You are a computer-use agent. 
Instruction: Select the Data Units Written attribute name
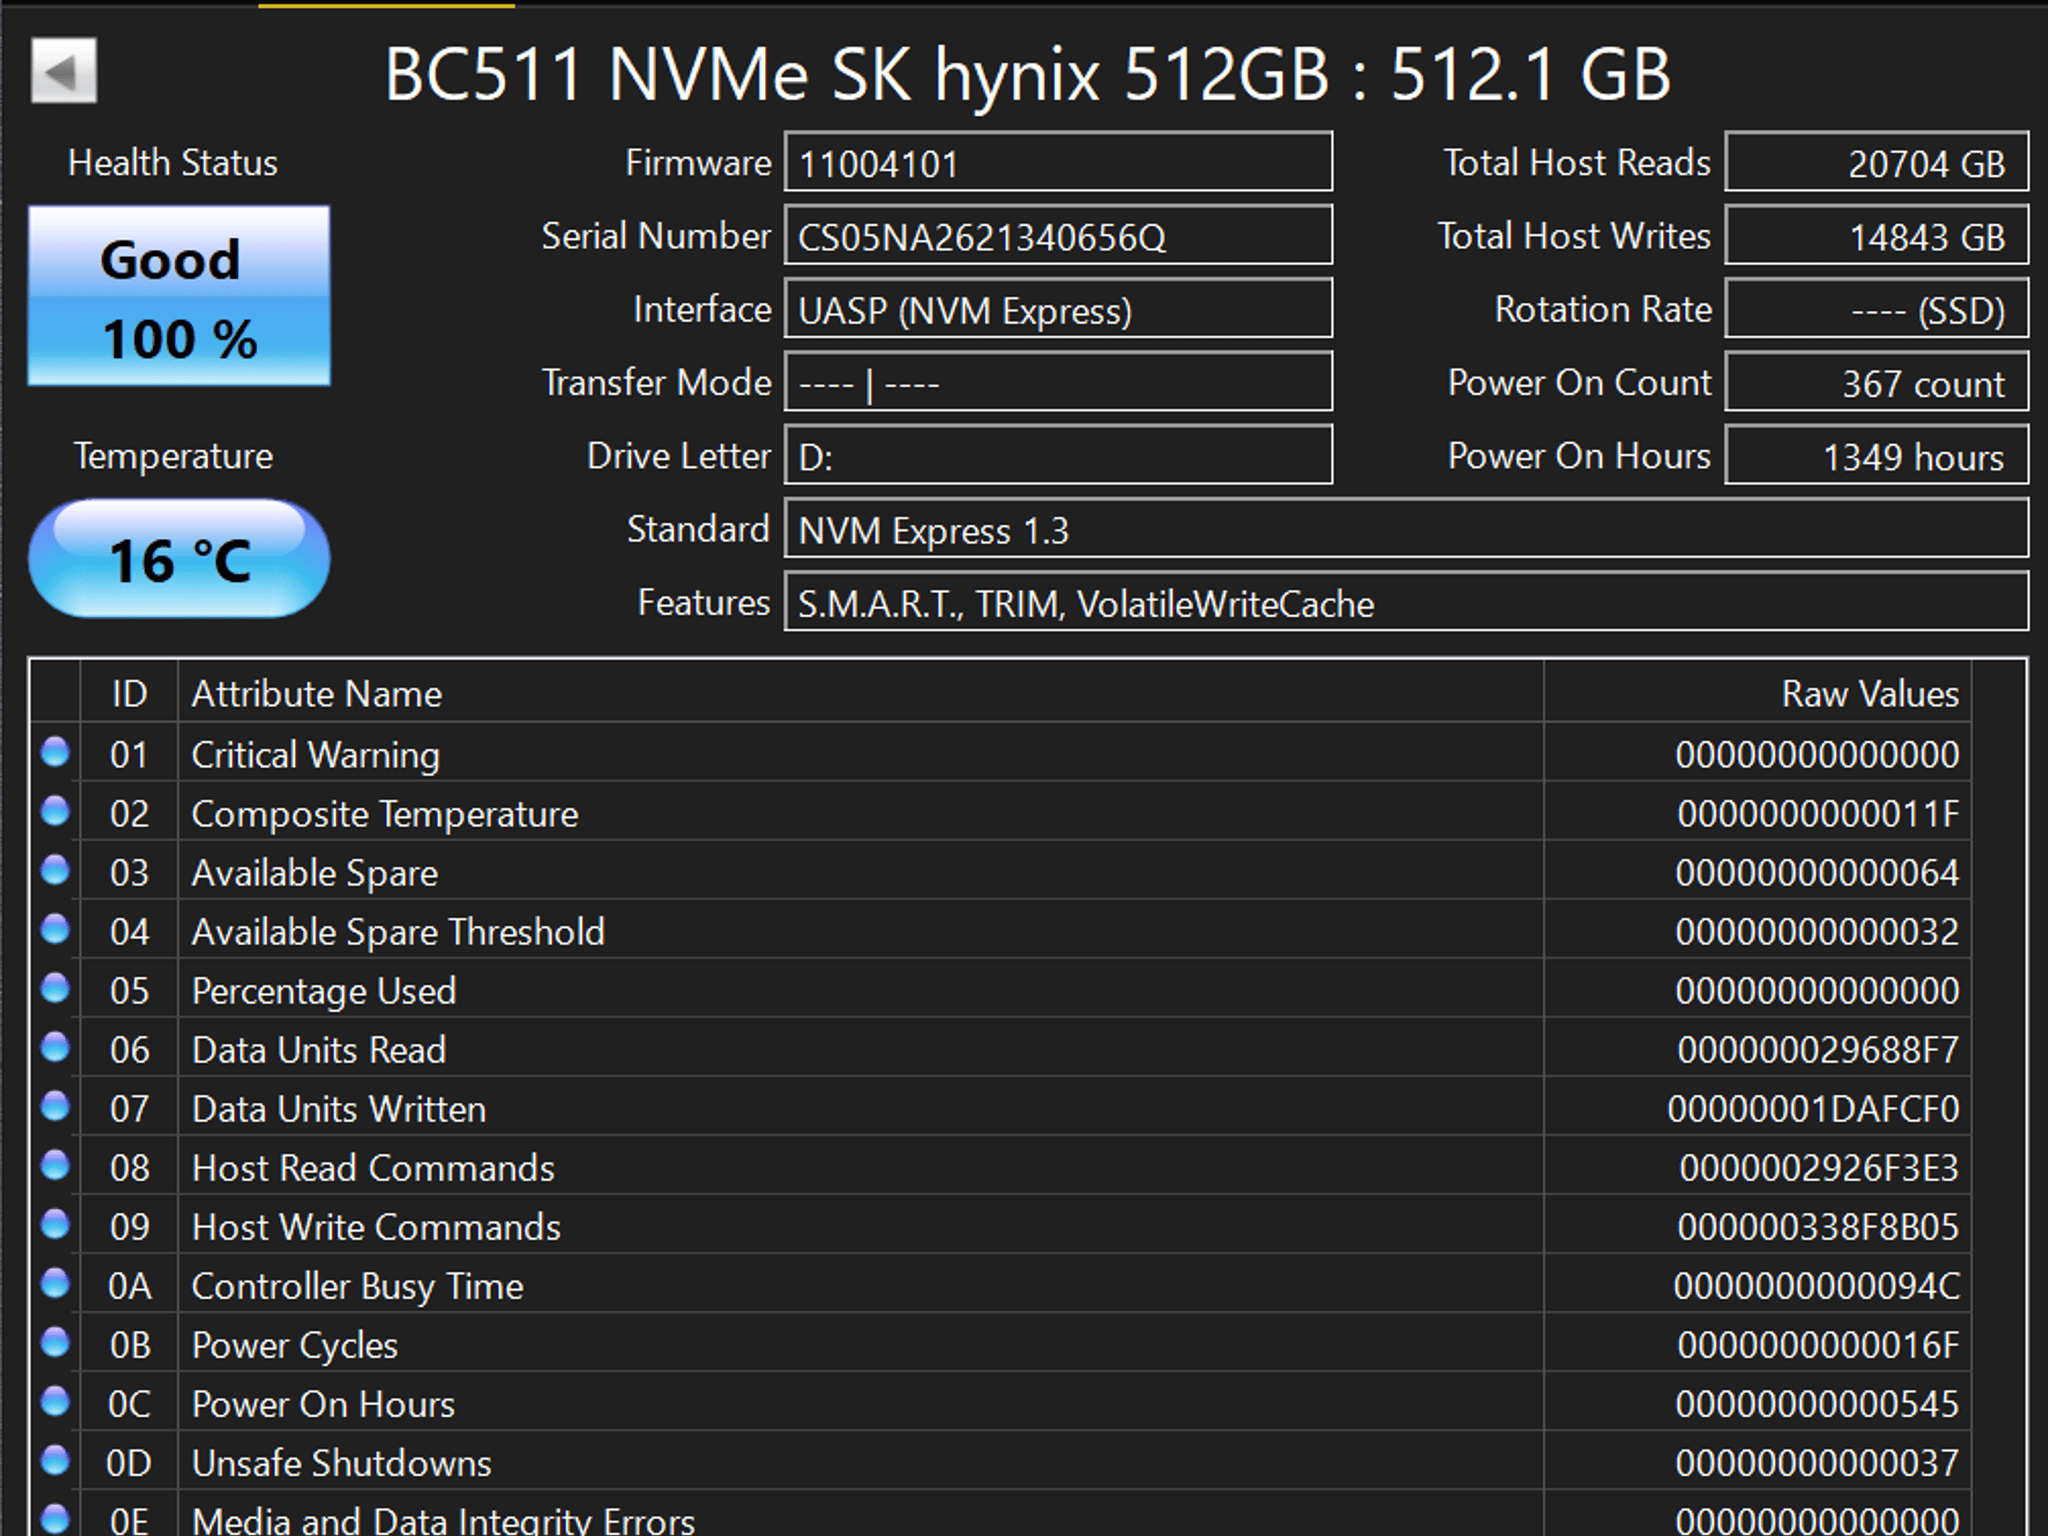[x=339, y=1108]
